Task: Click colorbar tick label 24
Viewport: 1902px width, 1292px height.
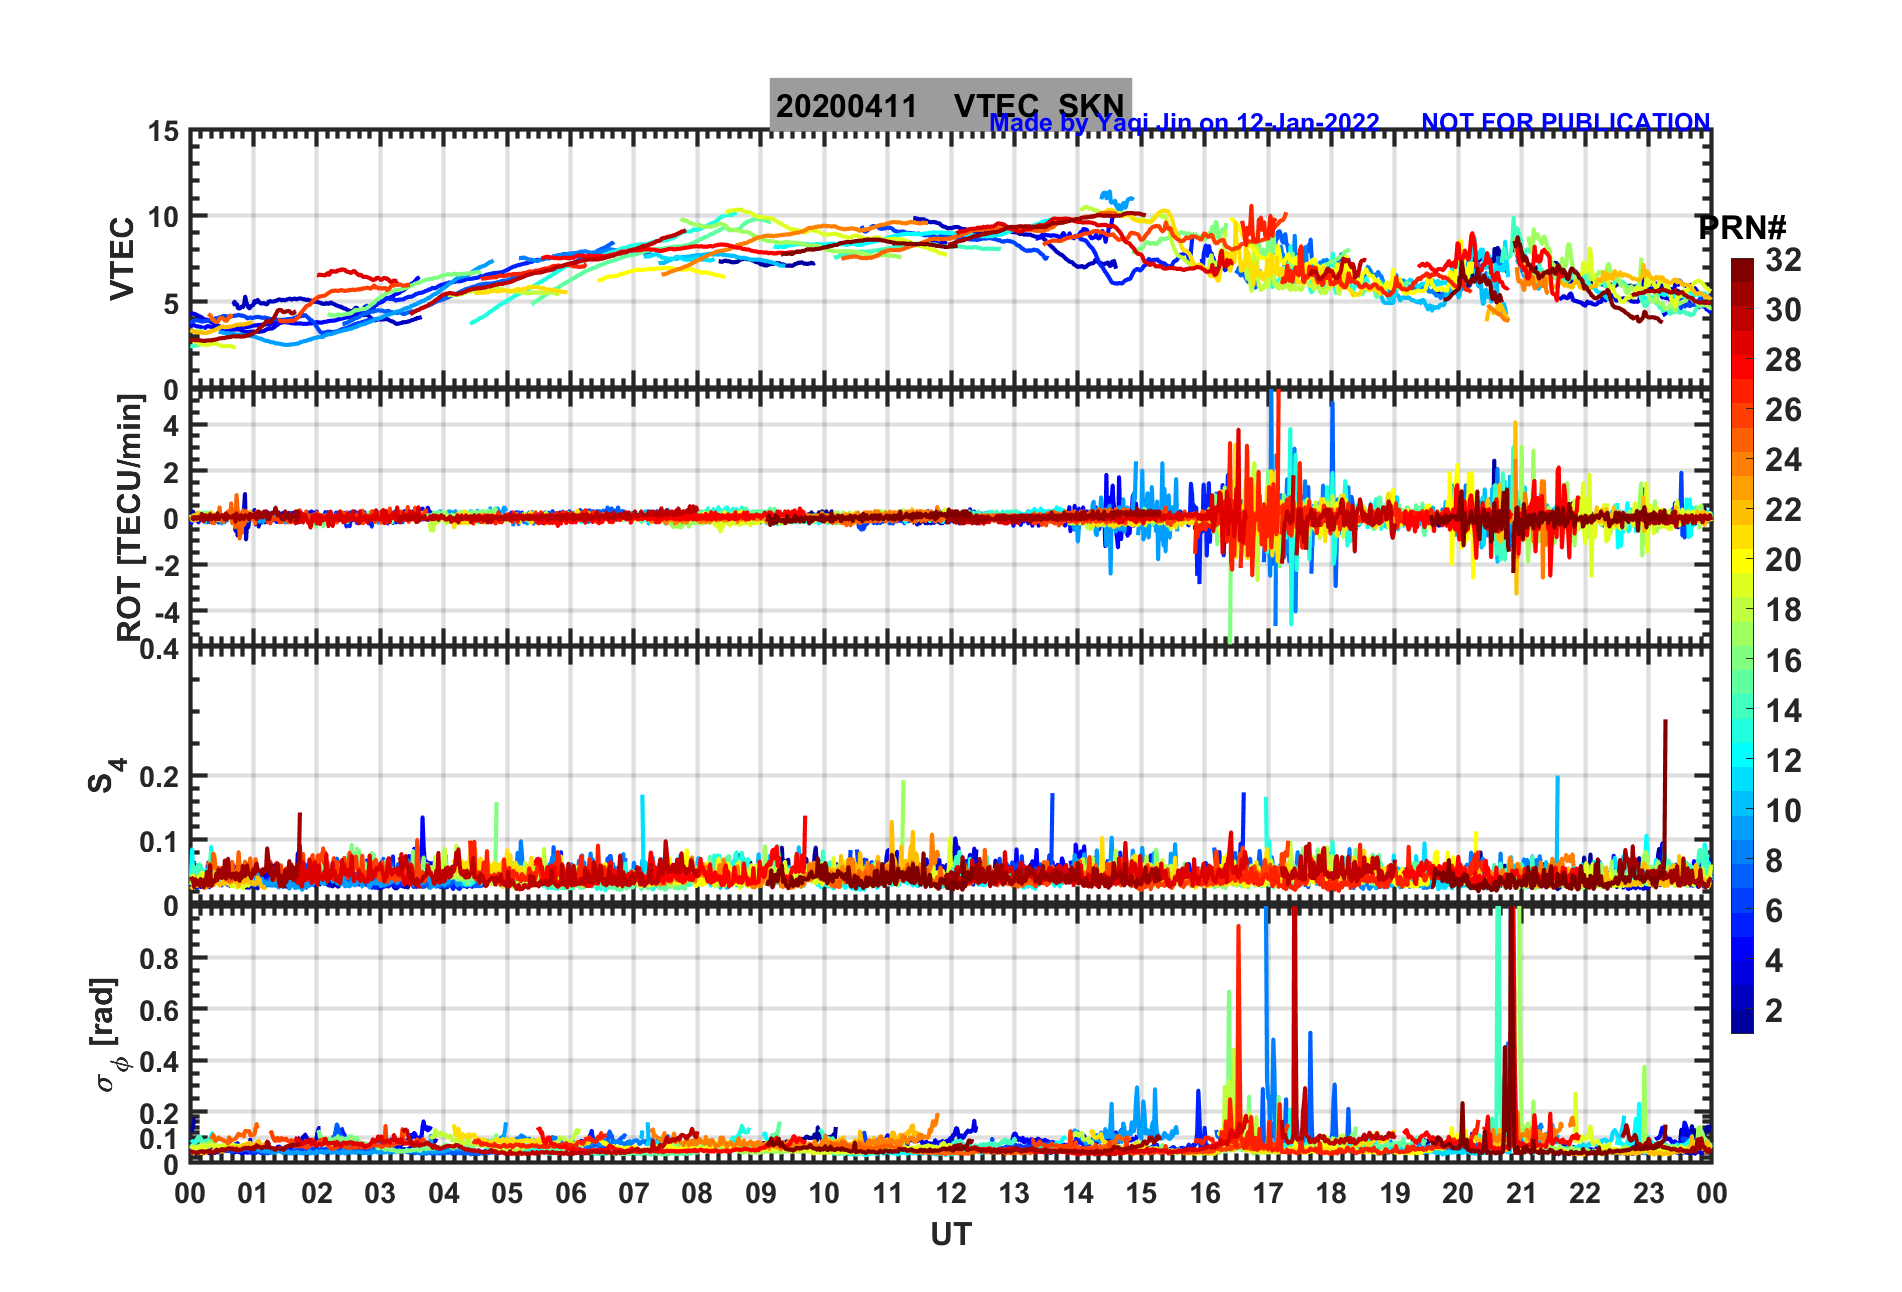Action: pos(1783,460)
